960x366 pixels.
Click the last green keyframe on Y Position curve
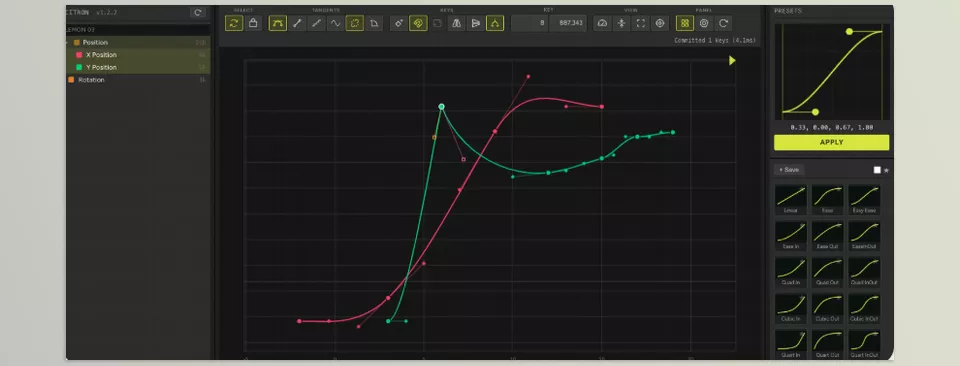[x=673, y=132]
